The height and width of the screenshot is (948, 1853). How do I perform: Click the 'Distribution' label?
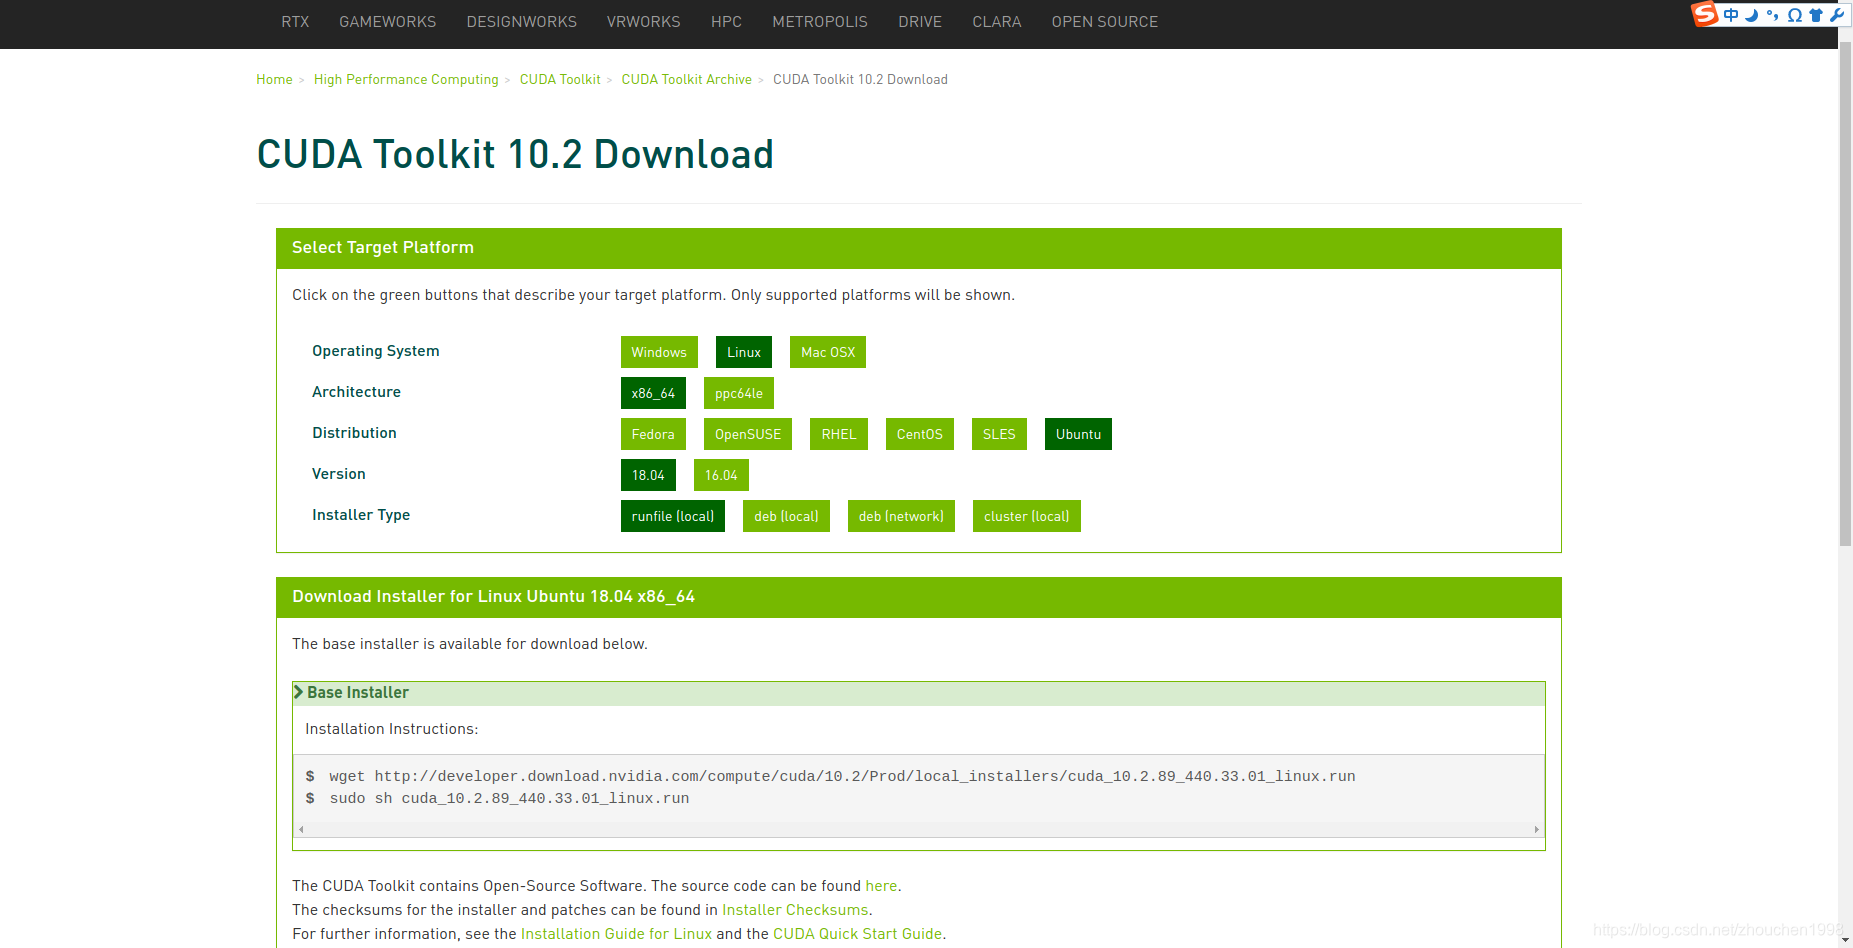point(354,433)
